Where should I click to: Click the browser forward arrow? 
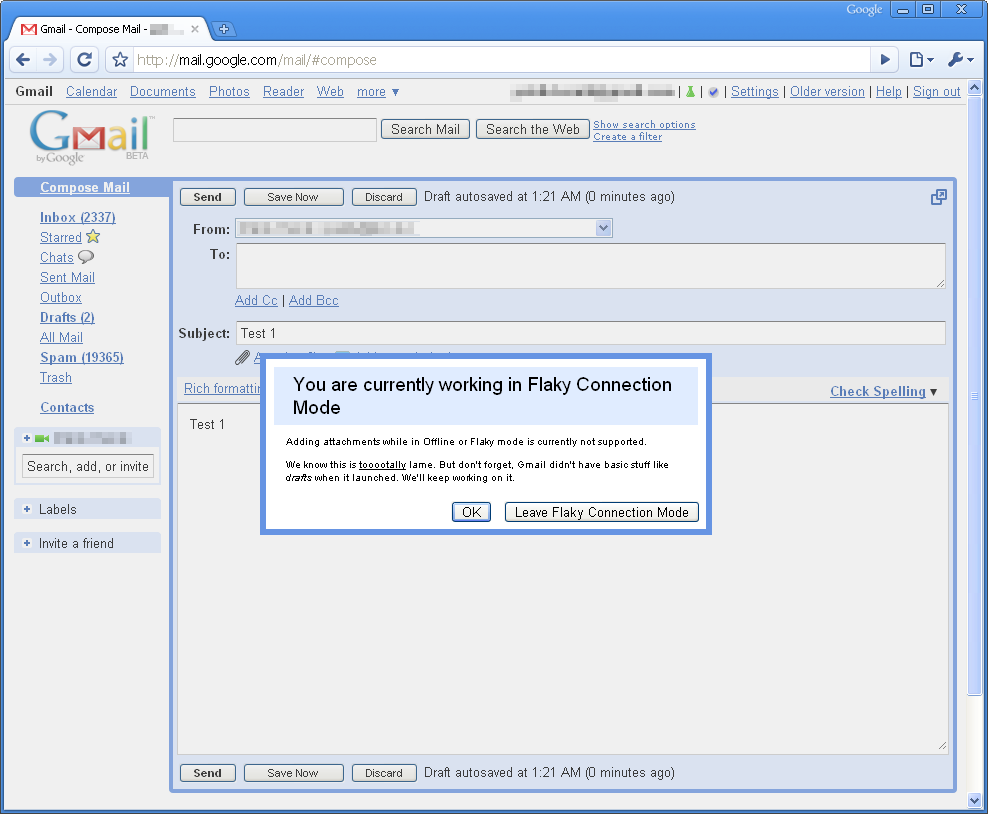click(50, 60)
